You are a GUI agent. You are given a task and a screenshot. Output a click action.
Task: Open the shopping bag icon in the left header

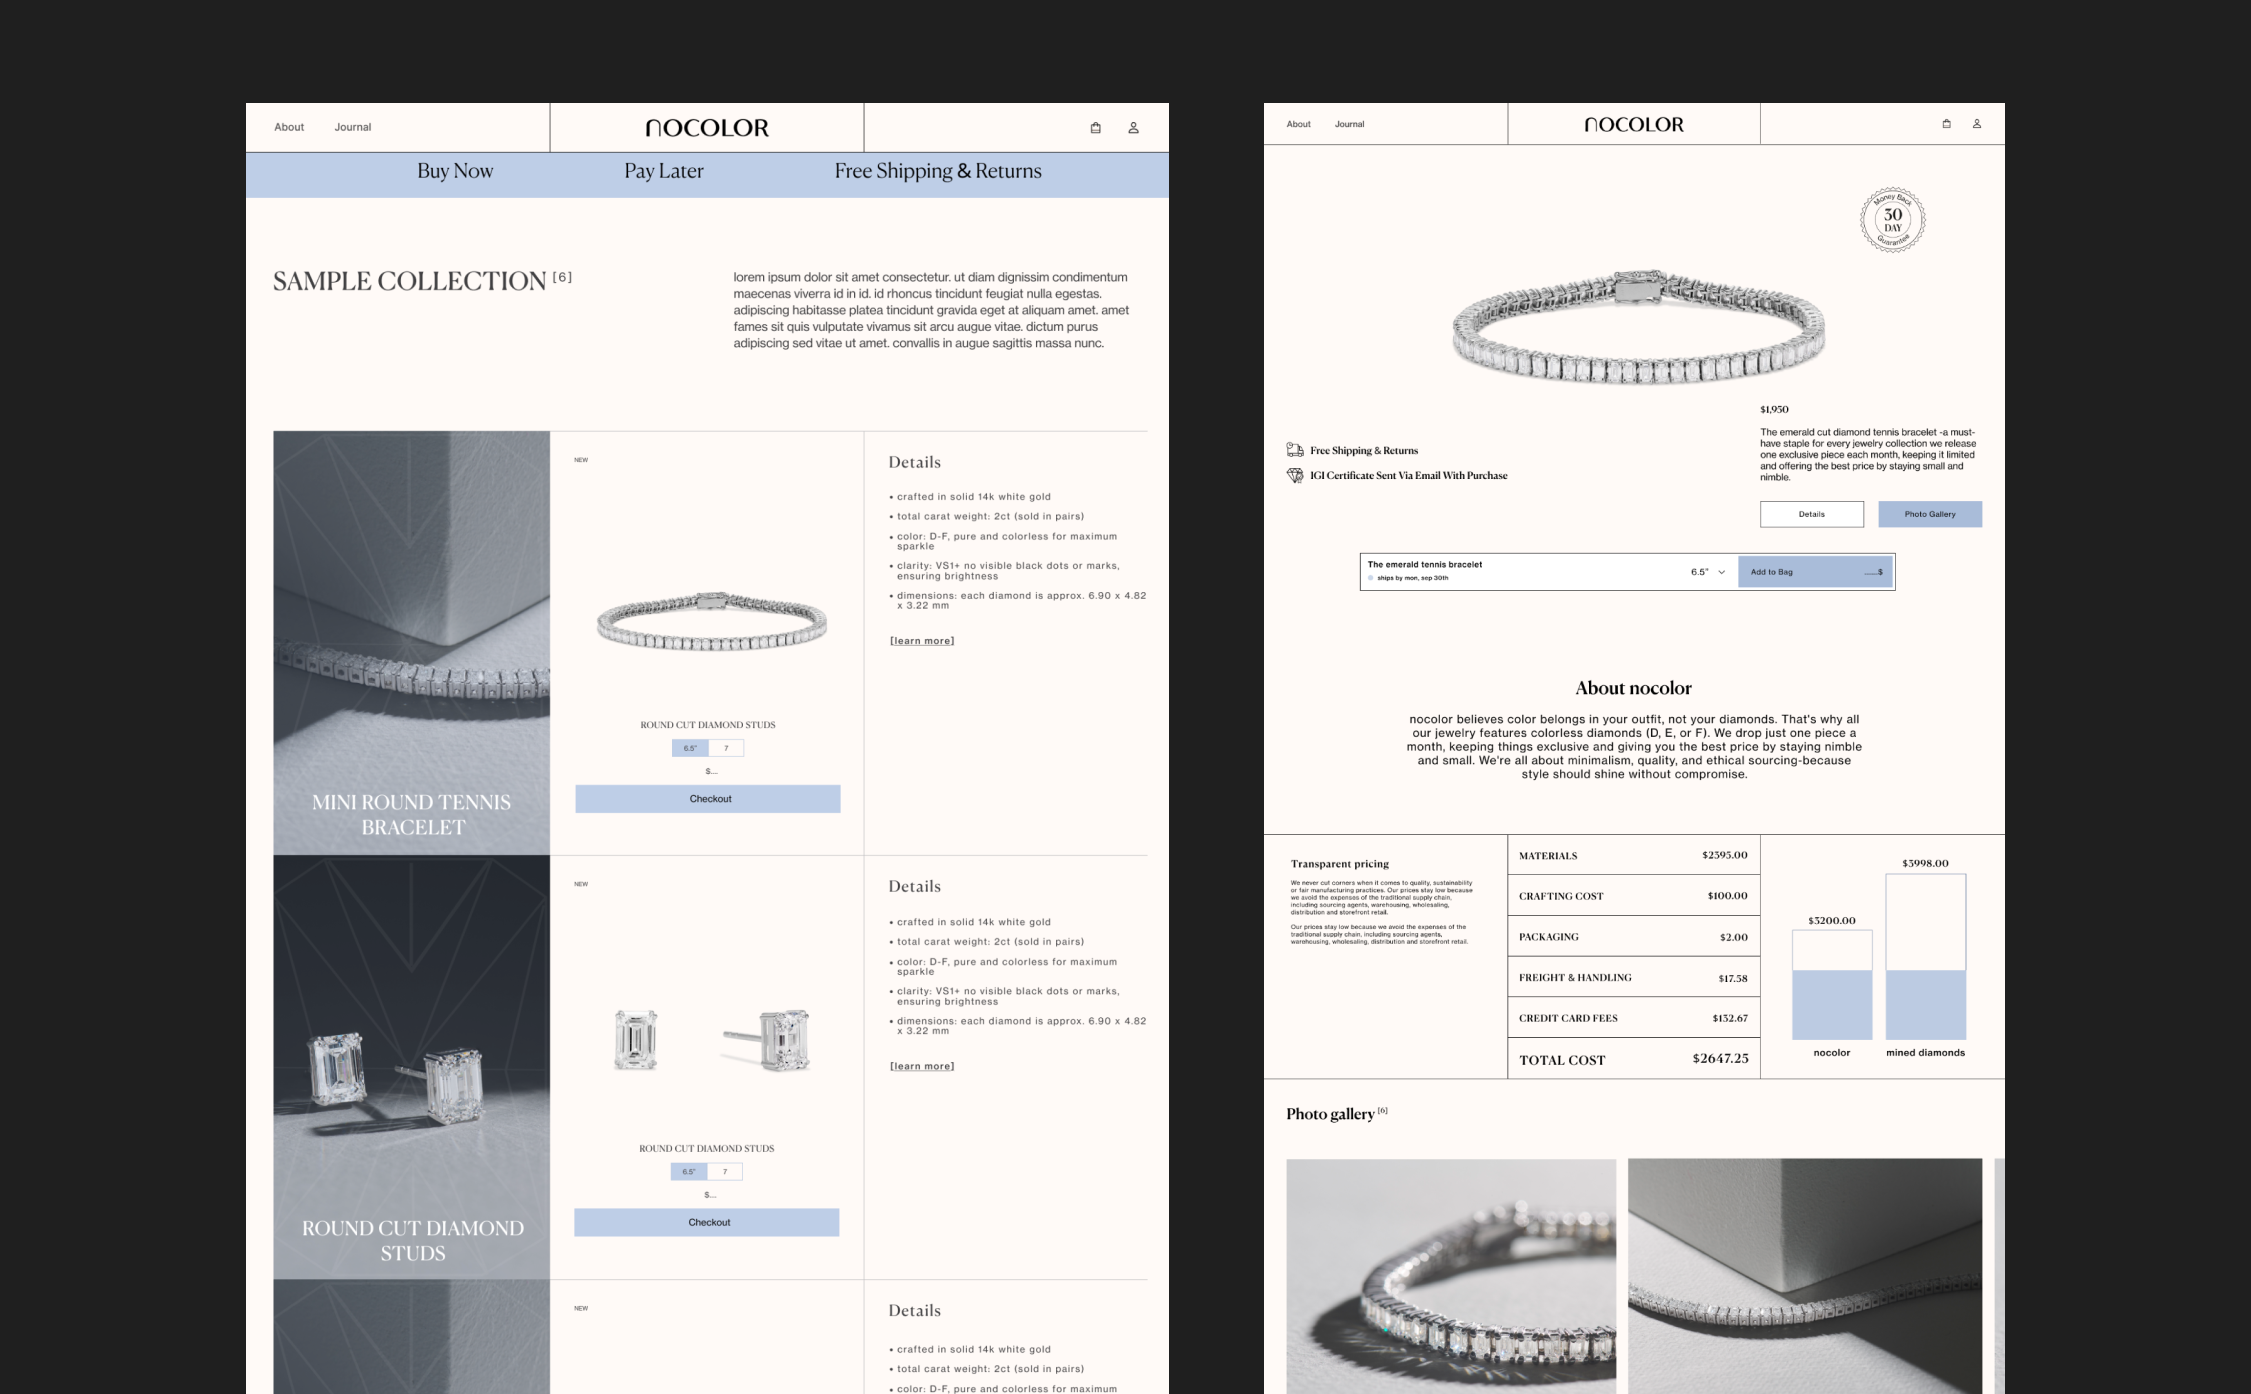coord(1095,128)
